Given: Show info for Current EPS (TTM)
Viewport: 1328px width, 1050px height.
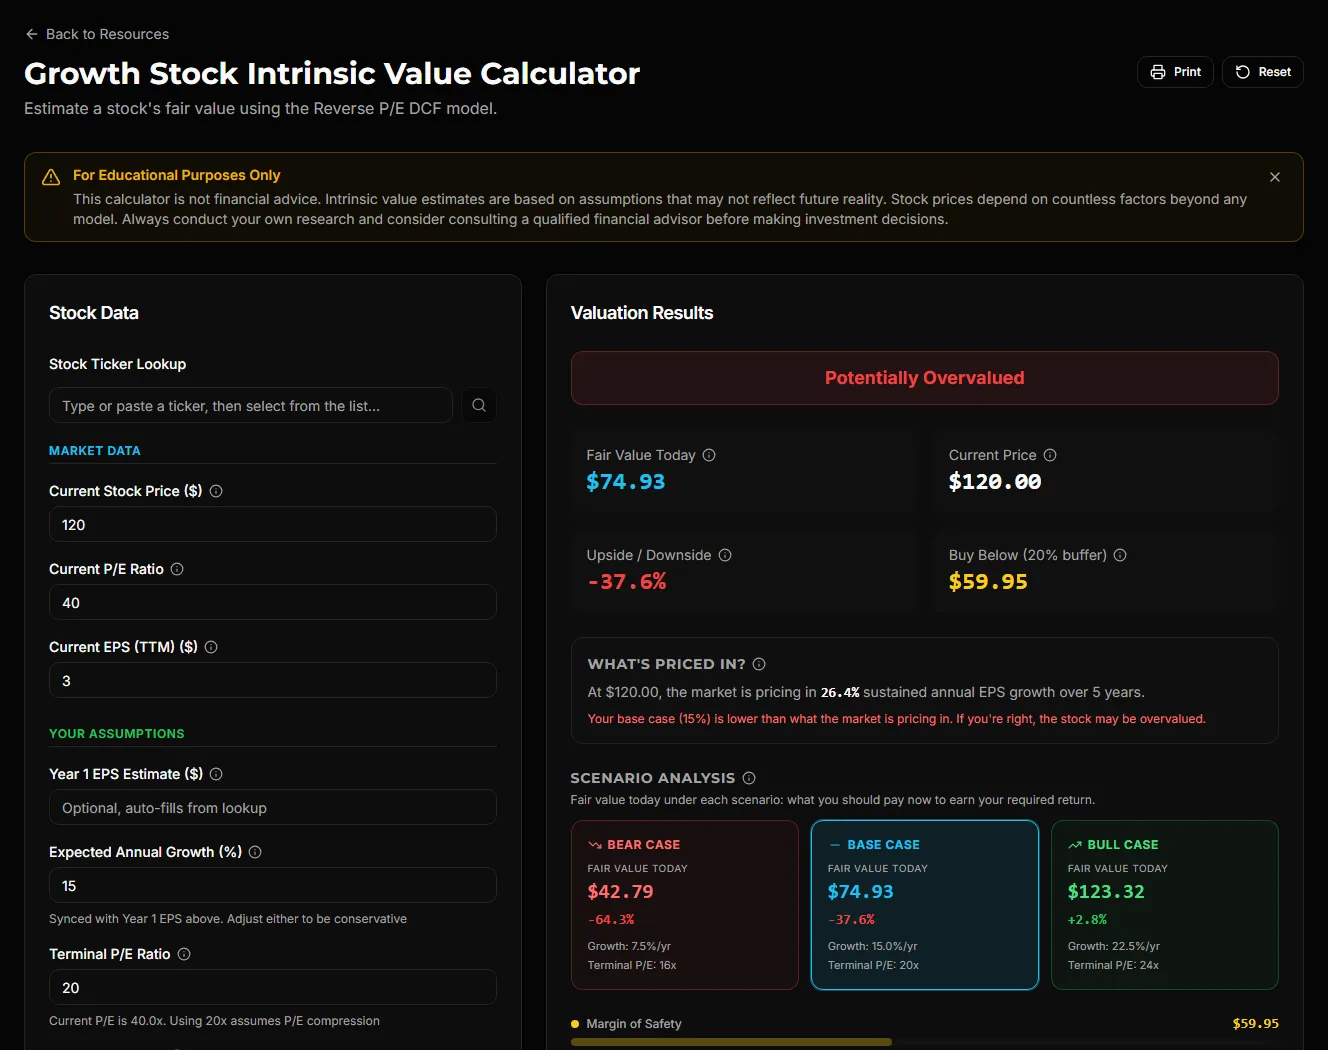Looking at the screenshot, I should [x=211, y=647].
